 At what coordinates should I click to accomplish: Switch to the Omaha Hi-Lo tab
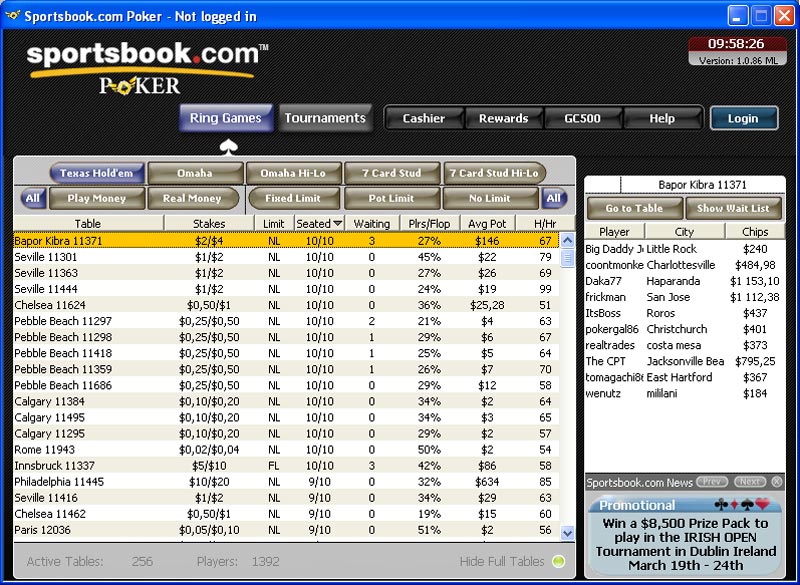[x=293, y=173]
